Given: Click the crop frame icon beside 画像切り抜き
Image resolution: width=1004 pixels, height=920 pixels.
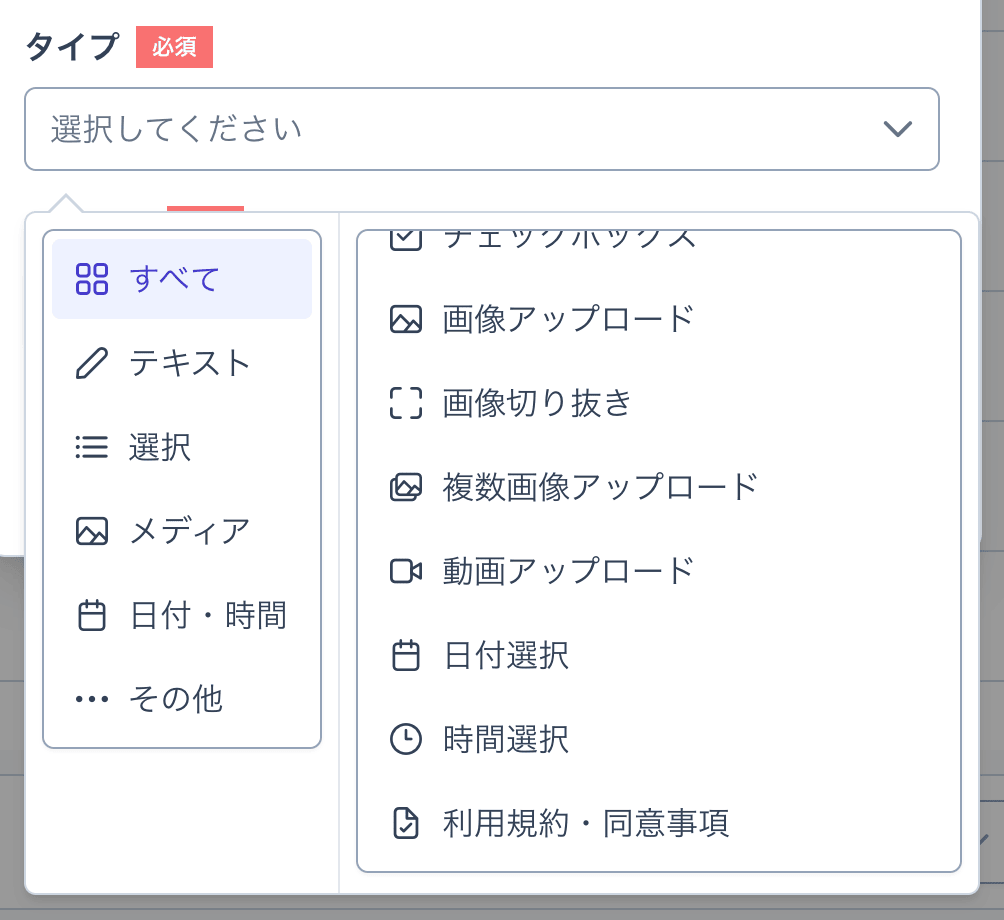Looking at the screenshot, I should click(406, 403).
